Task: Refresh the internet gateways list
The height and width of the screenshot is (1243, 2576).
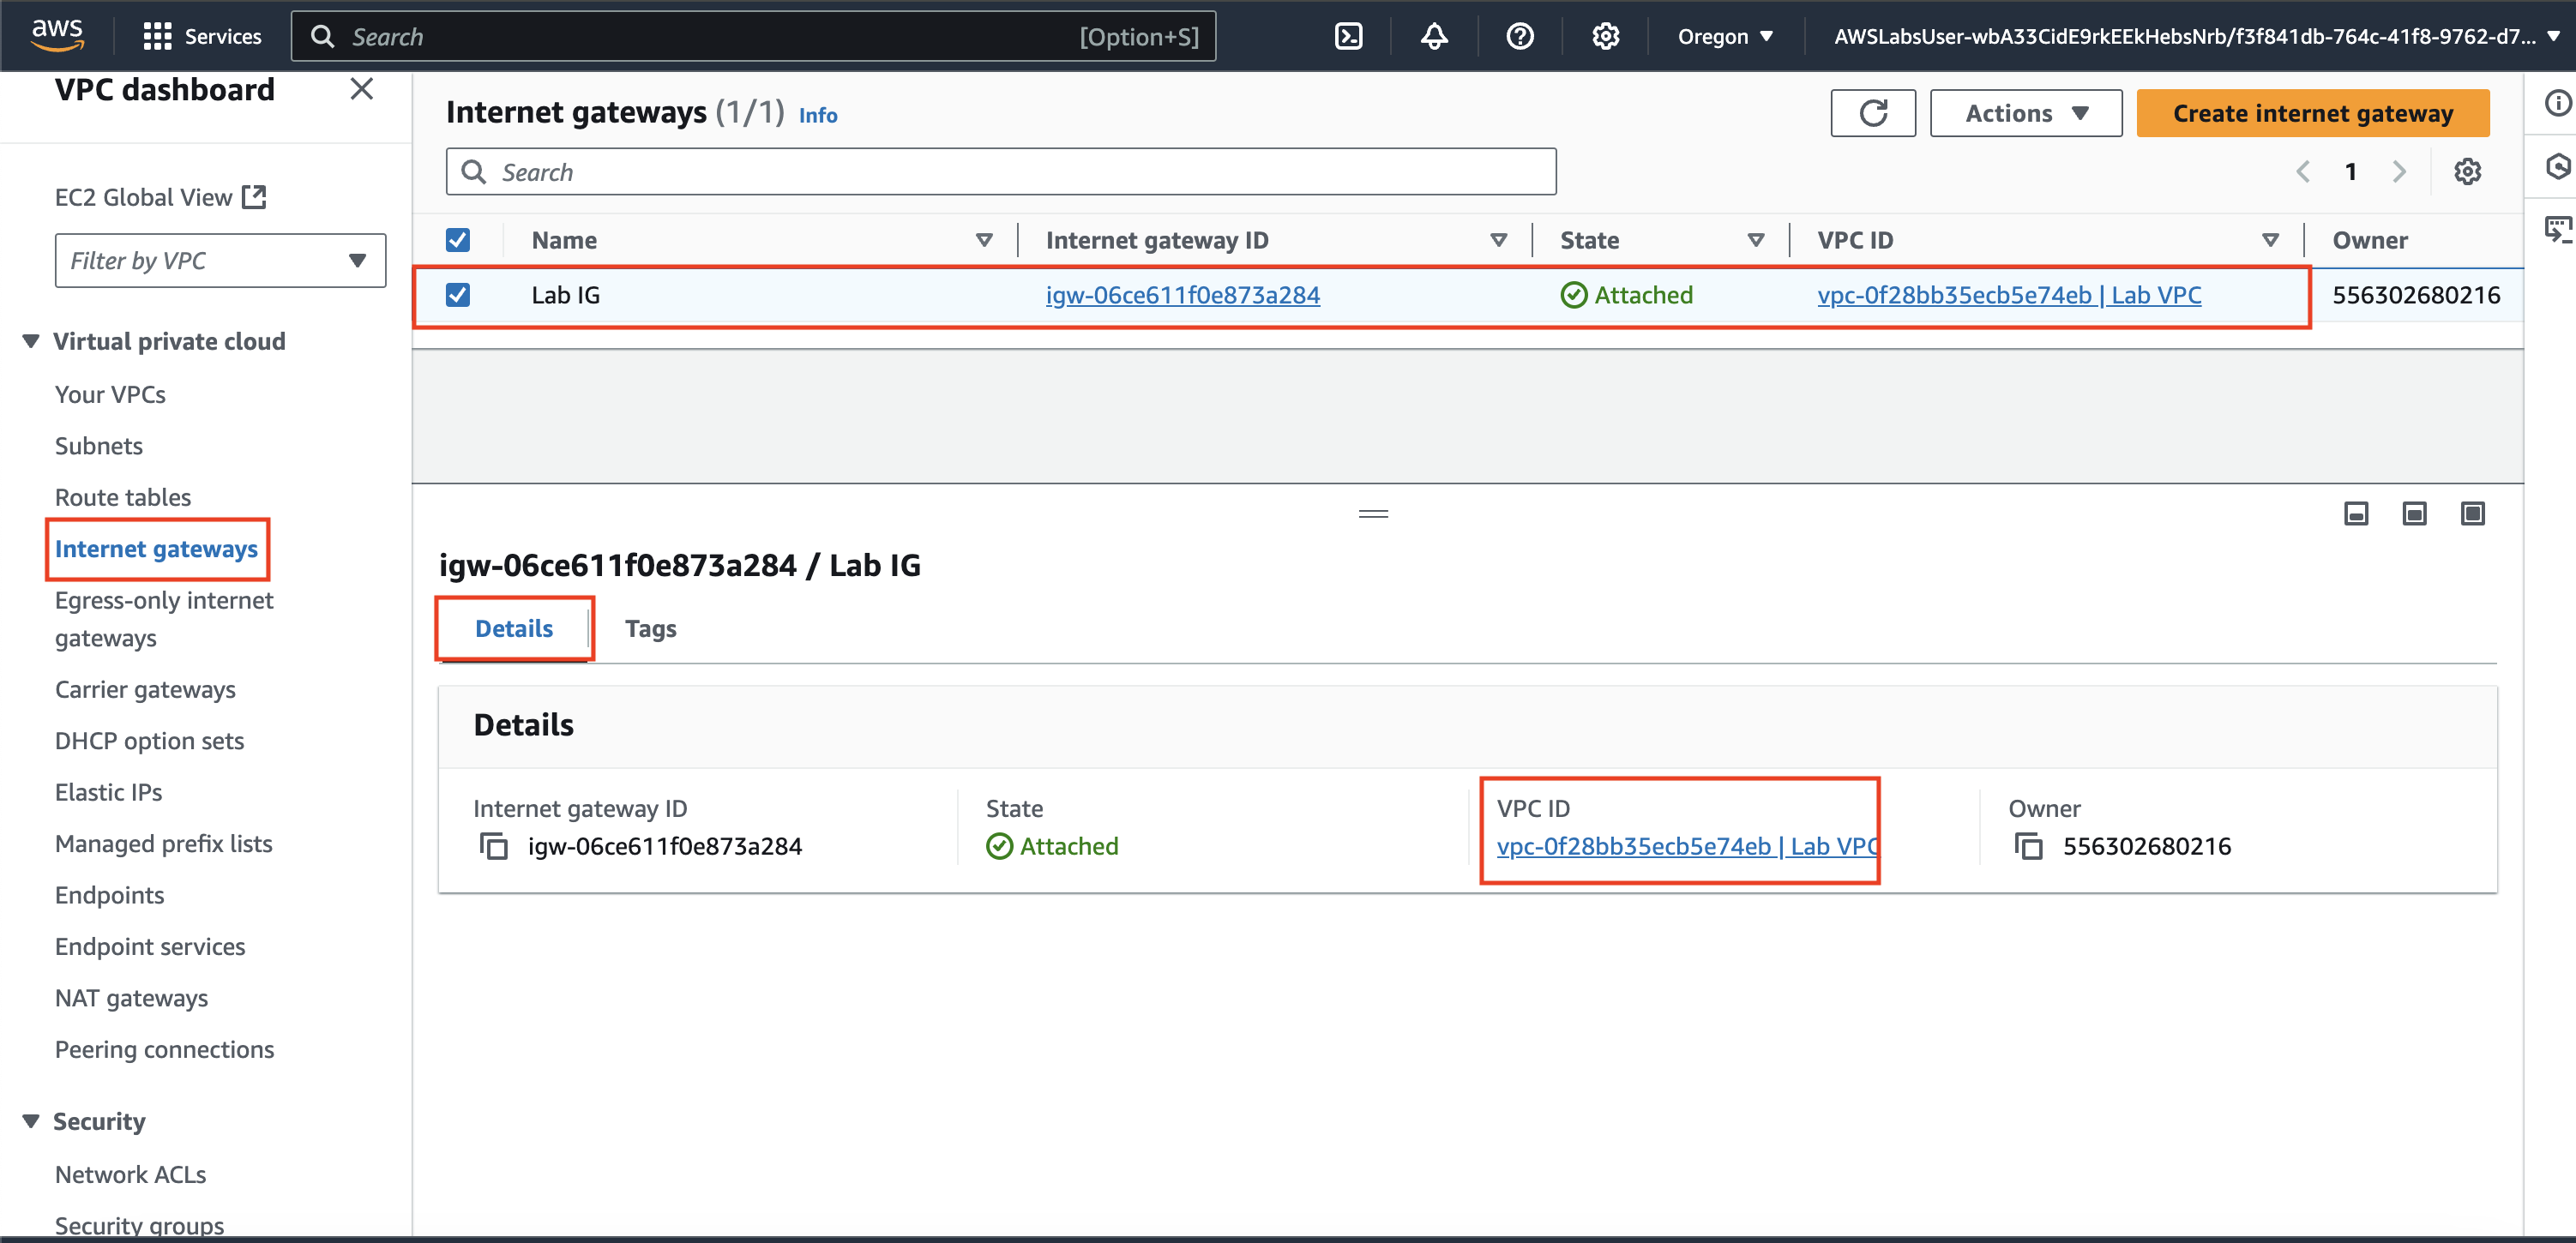Action: (x=1872, y=113)
